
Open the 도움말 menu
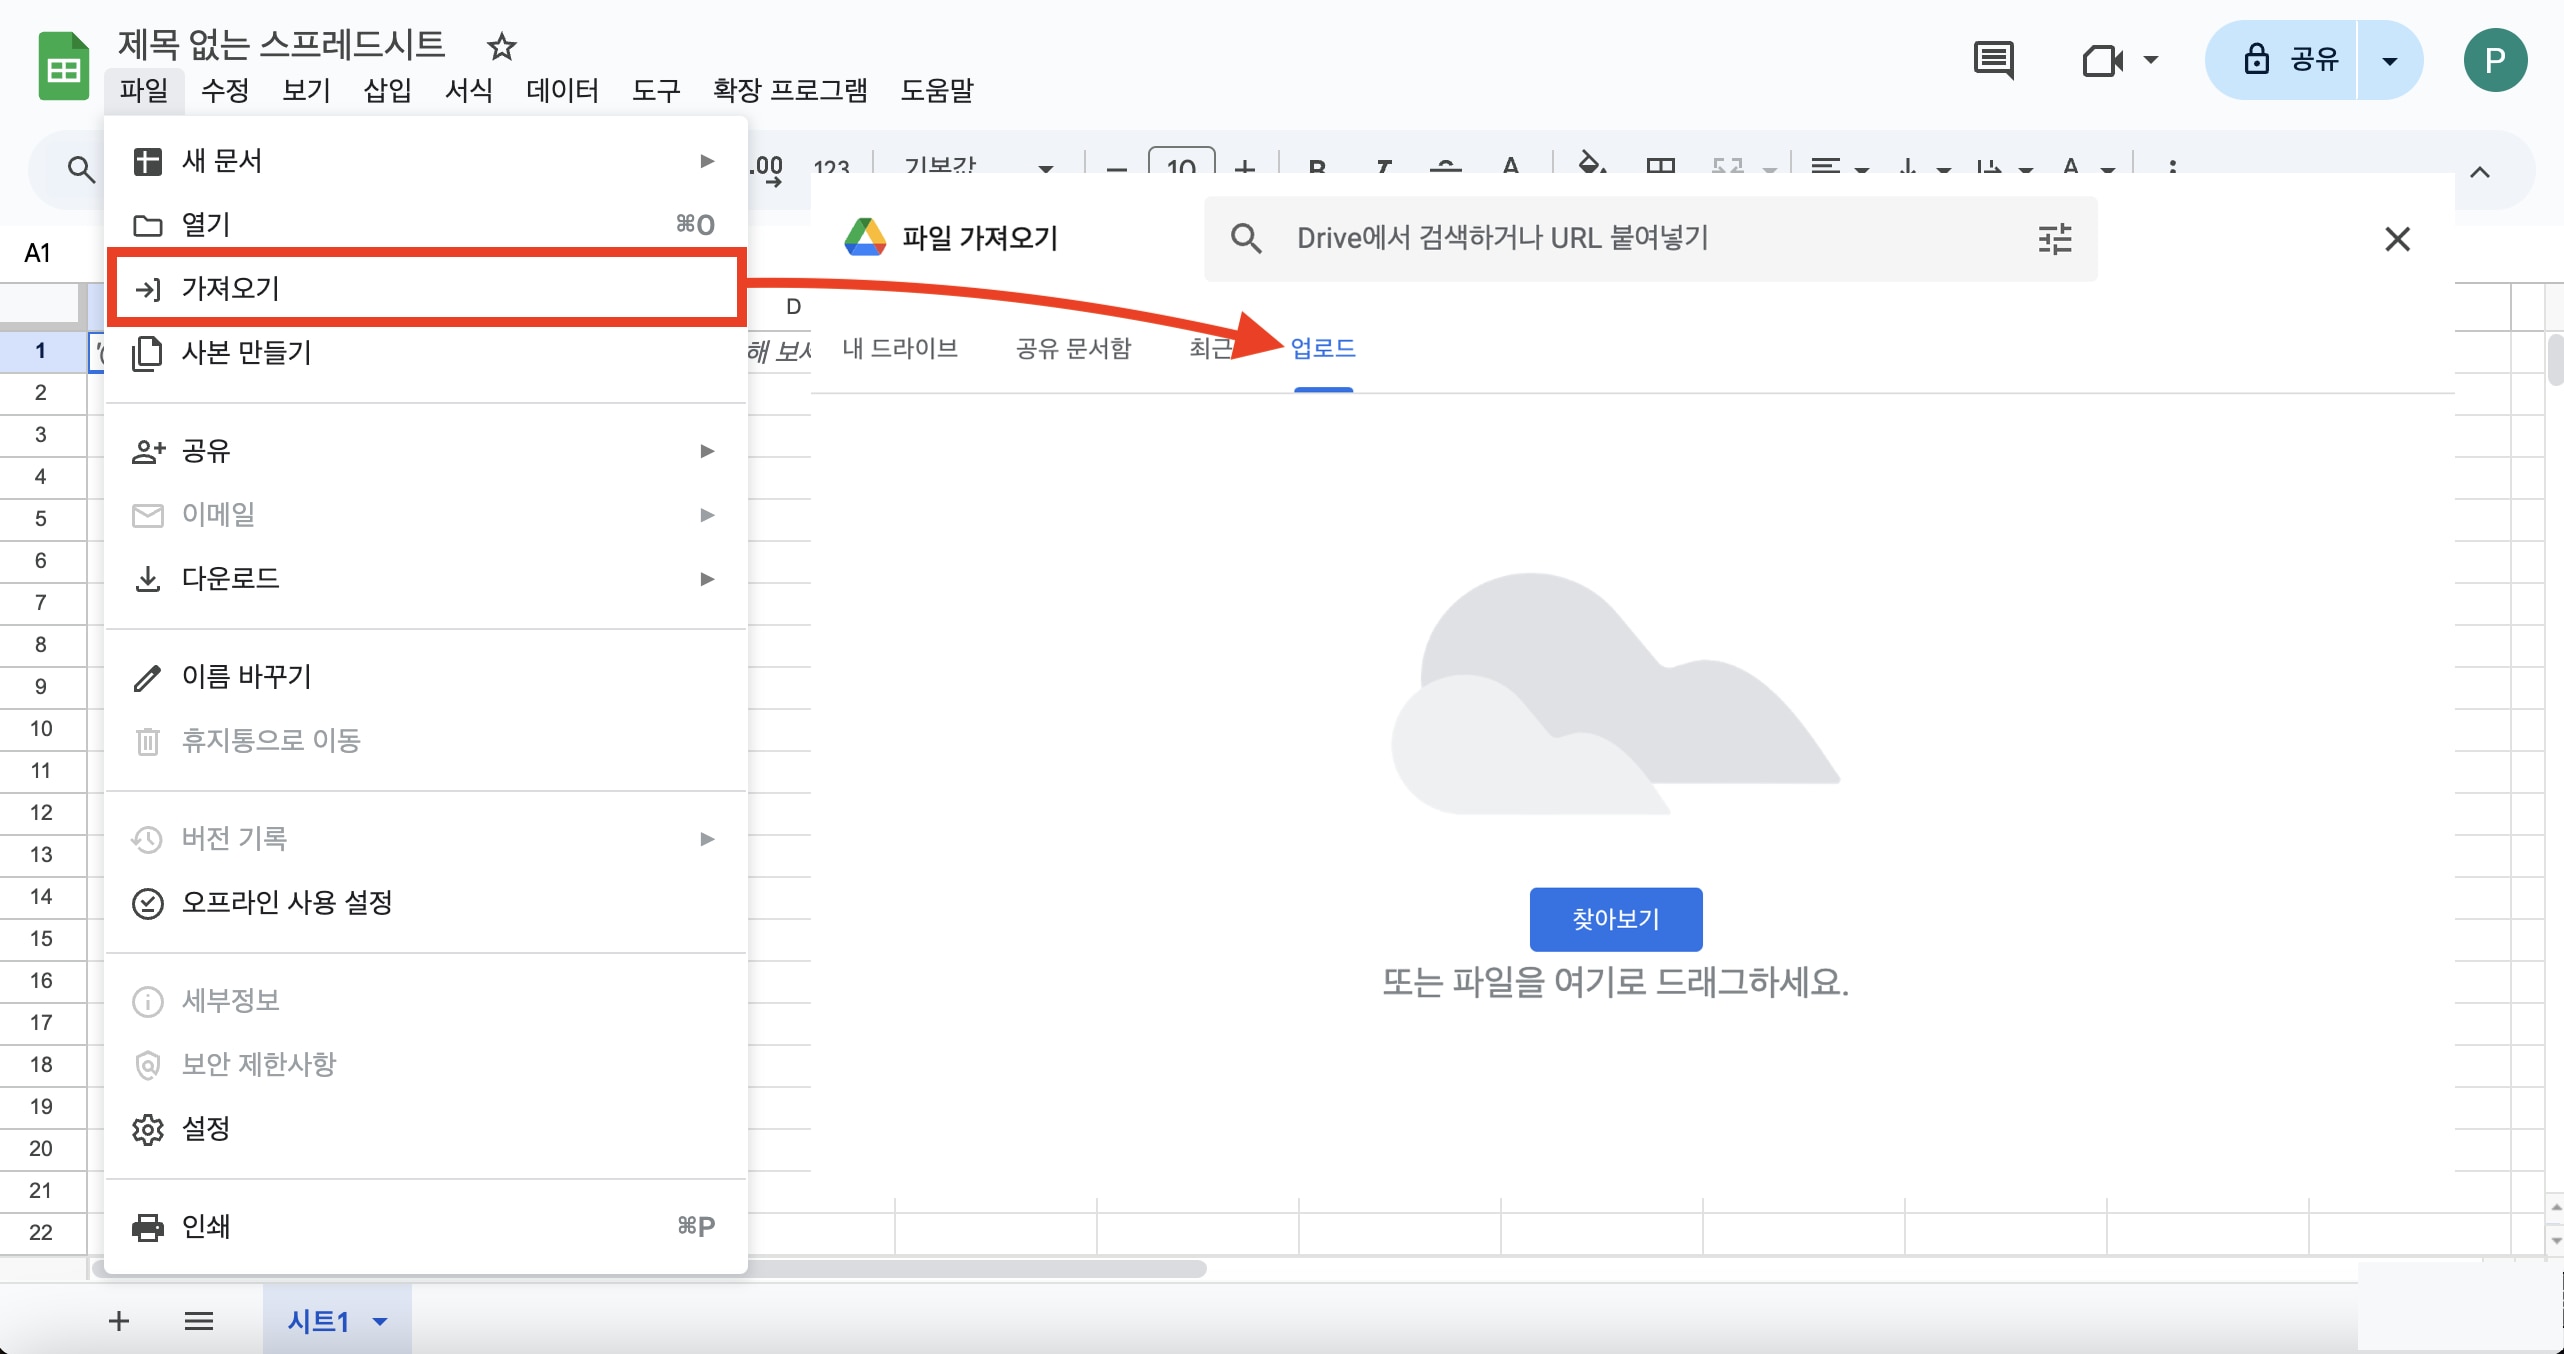coord(937,90)
